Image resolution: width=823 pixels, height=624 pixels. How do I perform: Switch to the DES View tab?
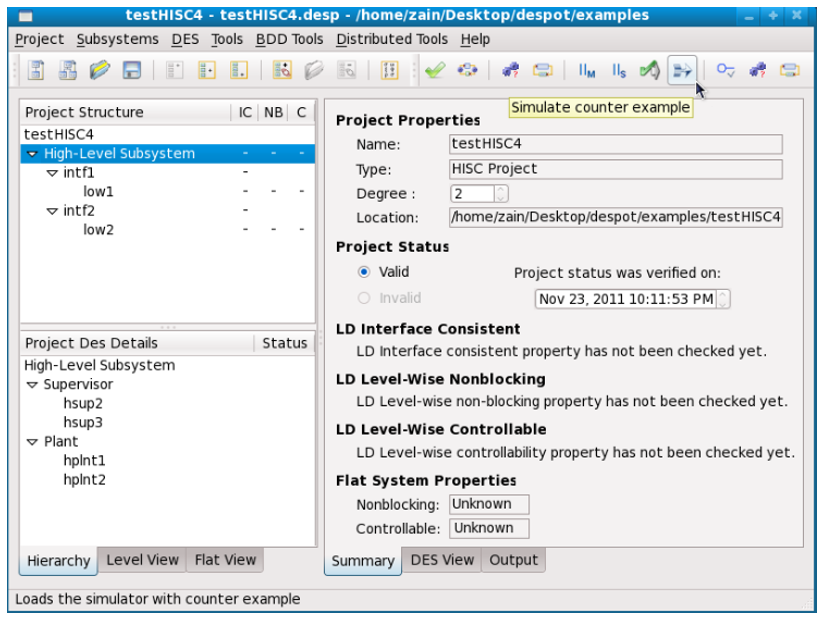point(441,560)
